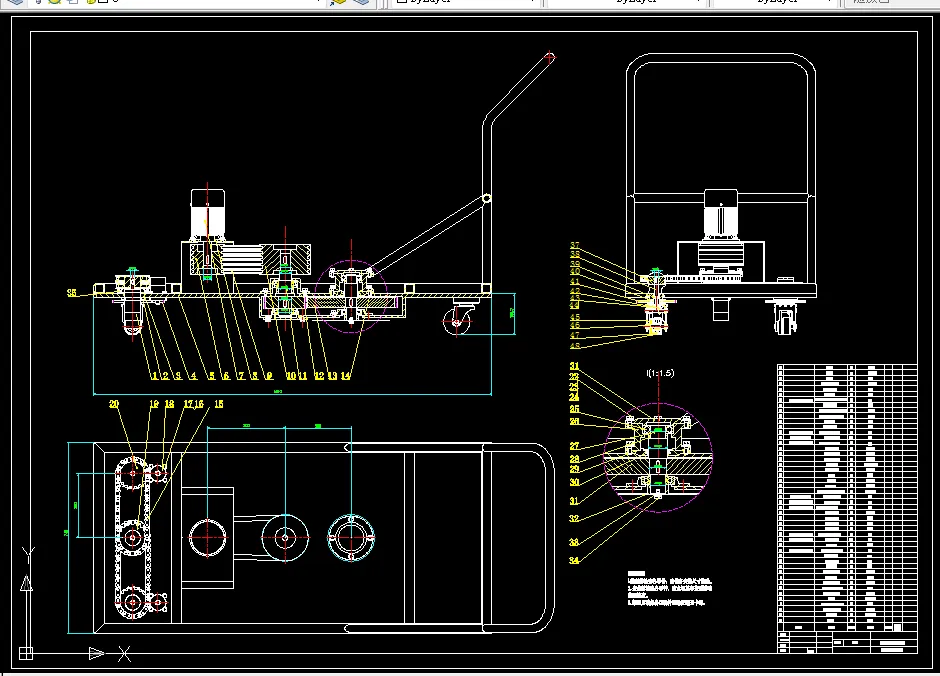The width and height of the screenshot is (940, 676).
Task: Select part callout number 30
Action: pyautogui.click(x=574, y=482)
